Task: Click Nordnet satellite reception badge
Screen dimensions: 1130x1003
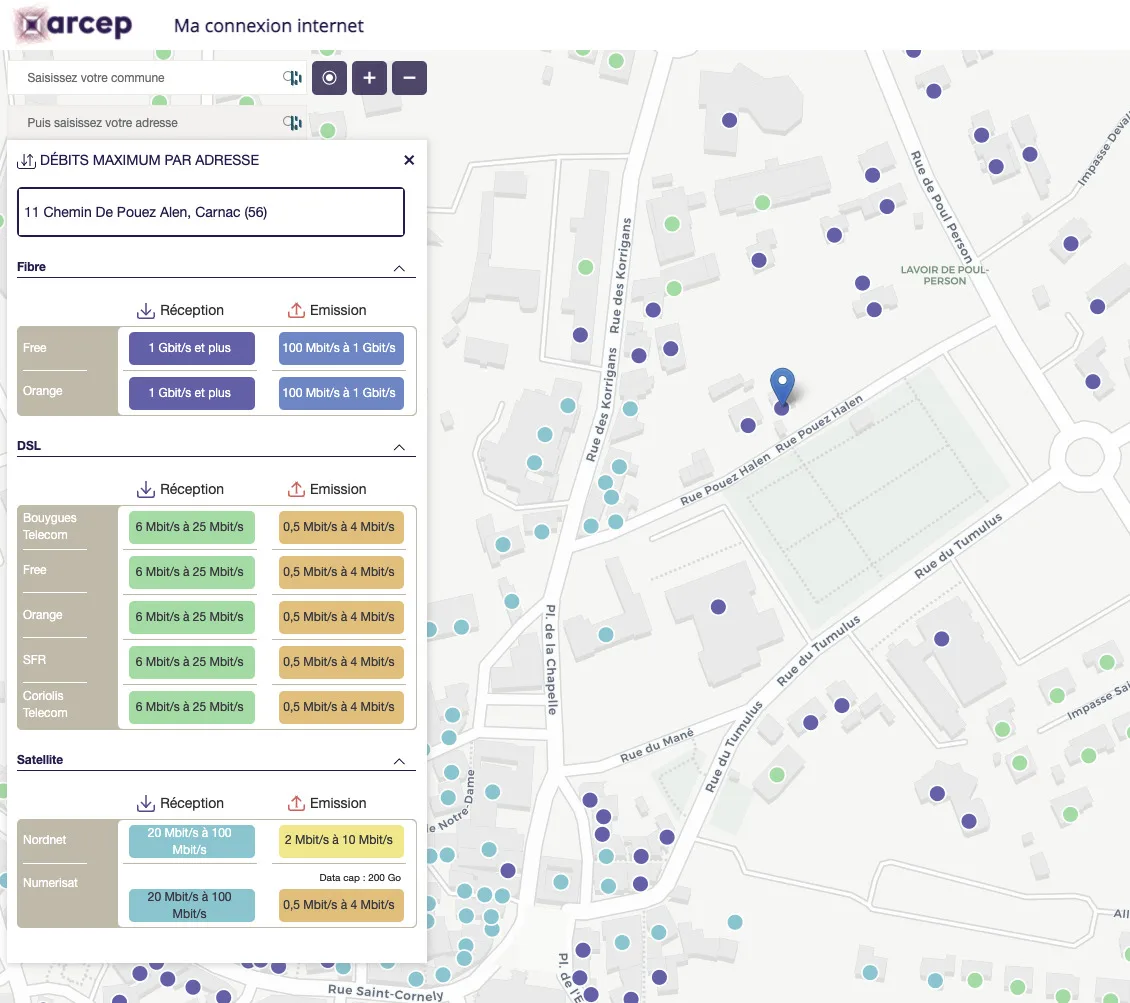Action: coord(192,841)
